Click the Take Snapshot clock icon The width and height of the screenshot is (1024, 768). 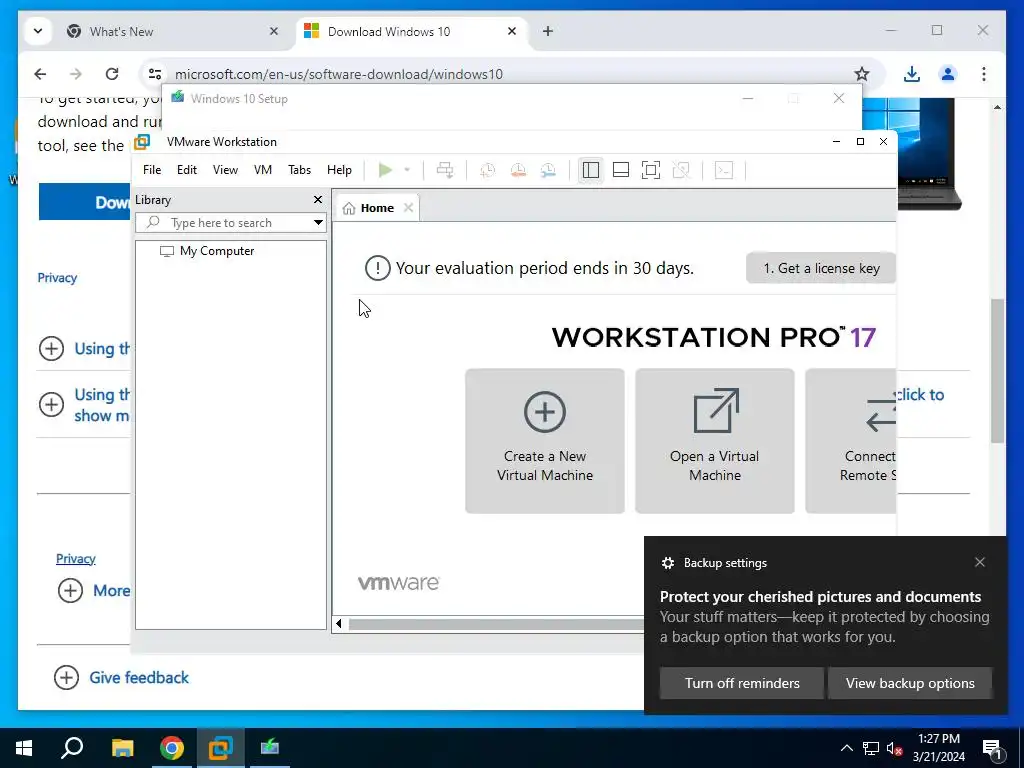487,170
